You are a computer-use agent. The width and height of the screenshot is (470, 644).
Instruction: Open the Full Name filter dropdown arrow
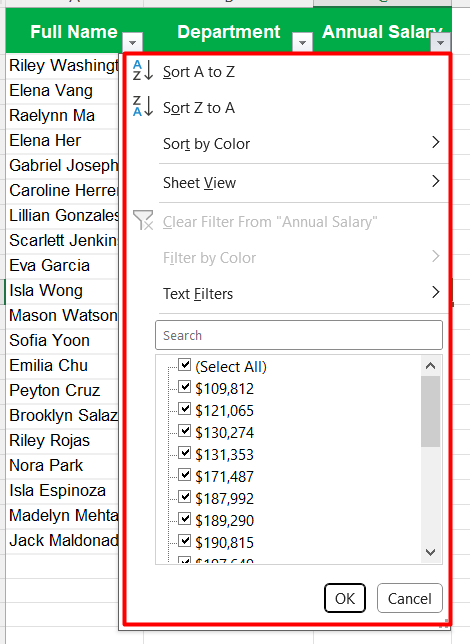click(x=132, y=42)
